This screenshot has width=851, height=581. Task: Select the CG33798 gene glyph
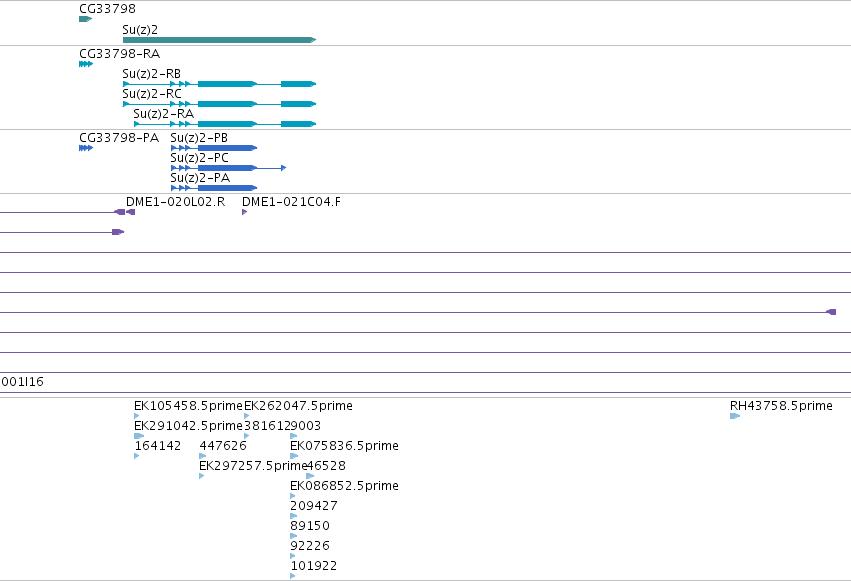tap(86, 19)
